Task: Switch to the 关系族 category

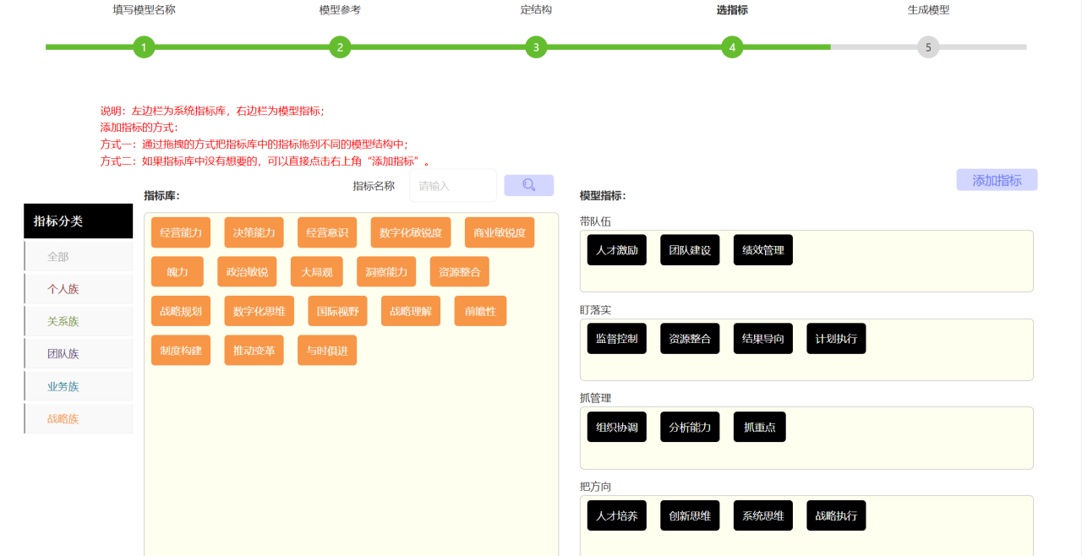Action: click(x=79, y=321)
